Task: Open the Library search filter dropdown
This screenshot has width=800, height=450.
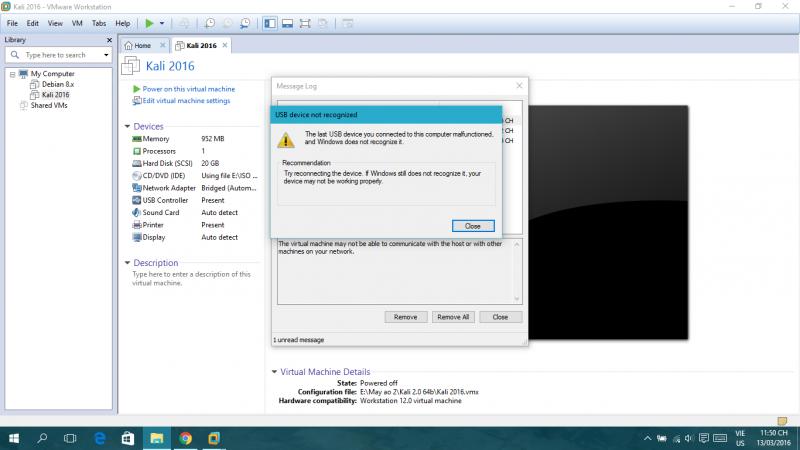Action: click(x=106, y=55)
